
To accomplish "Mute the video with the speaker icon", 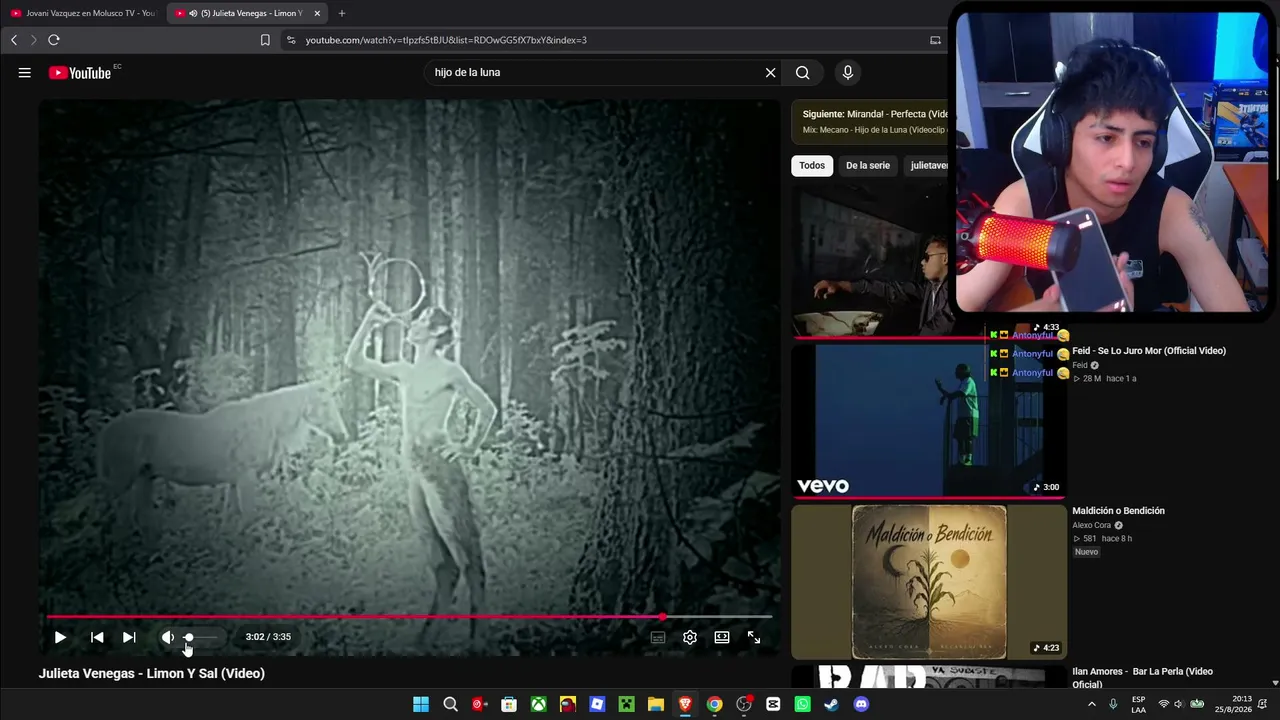I will [168, 637].
